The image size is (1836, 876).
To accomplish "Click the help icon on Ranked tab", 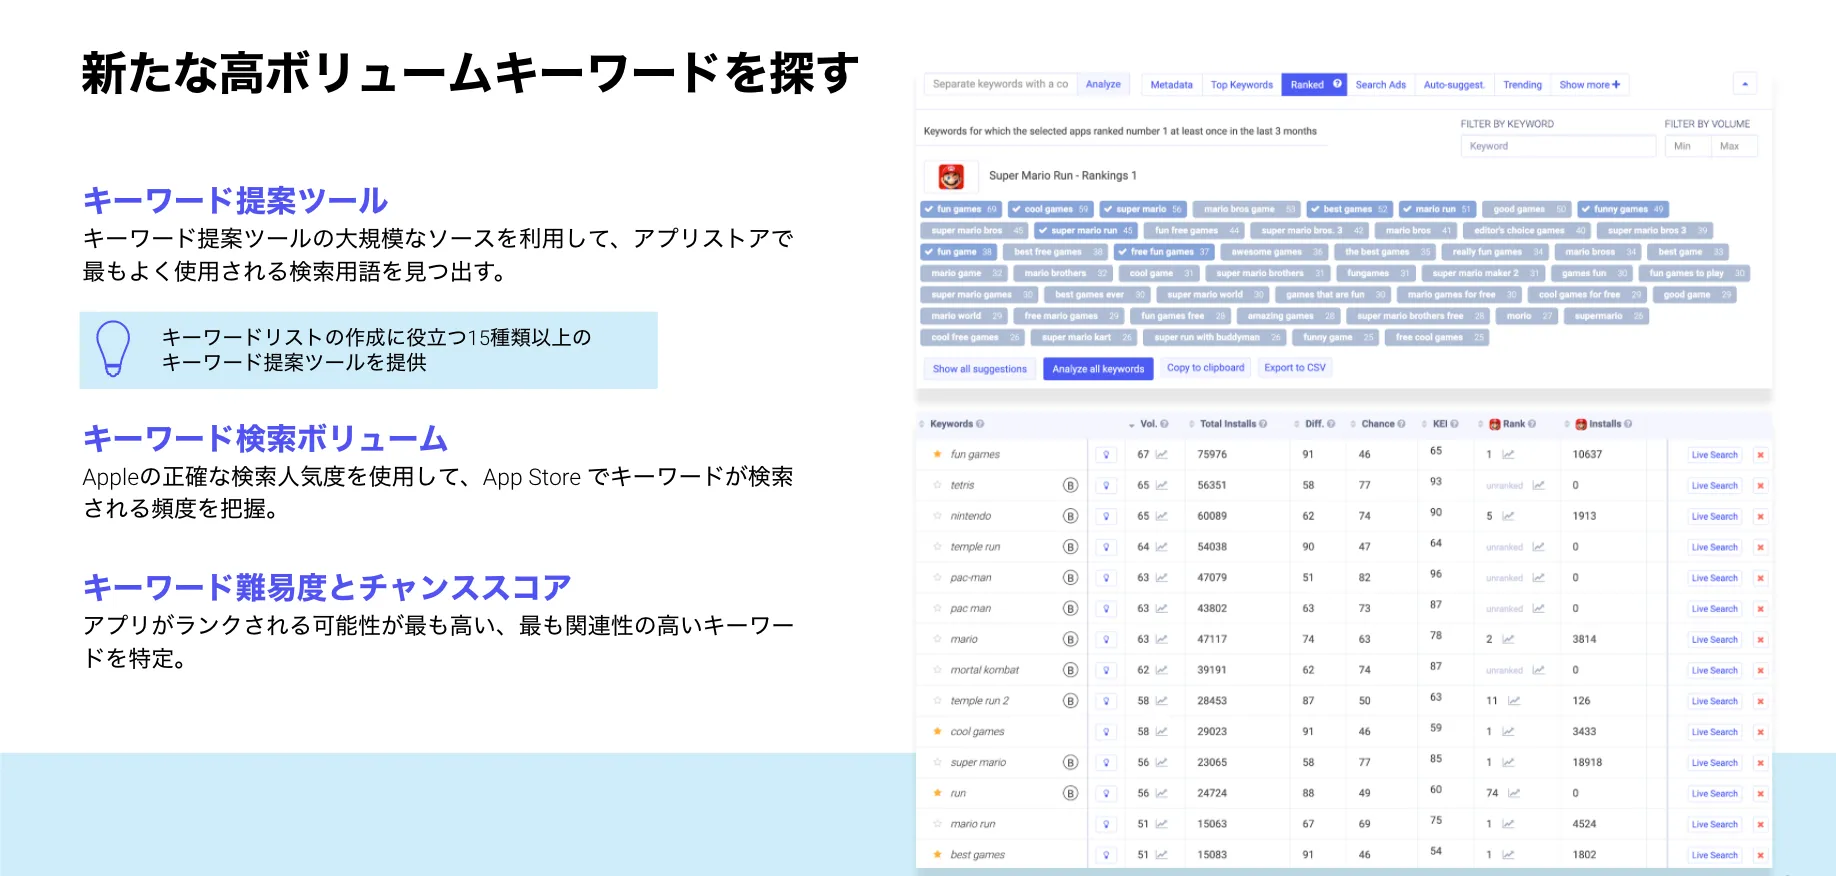I will tap(1337, 84).
